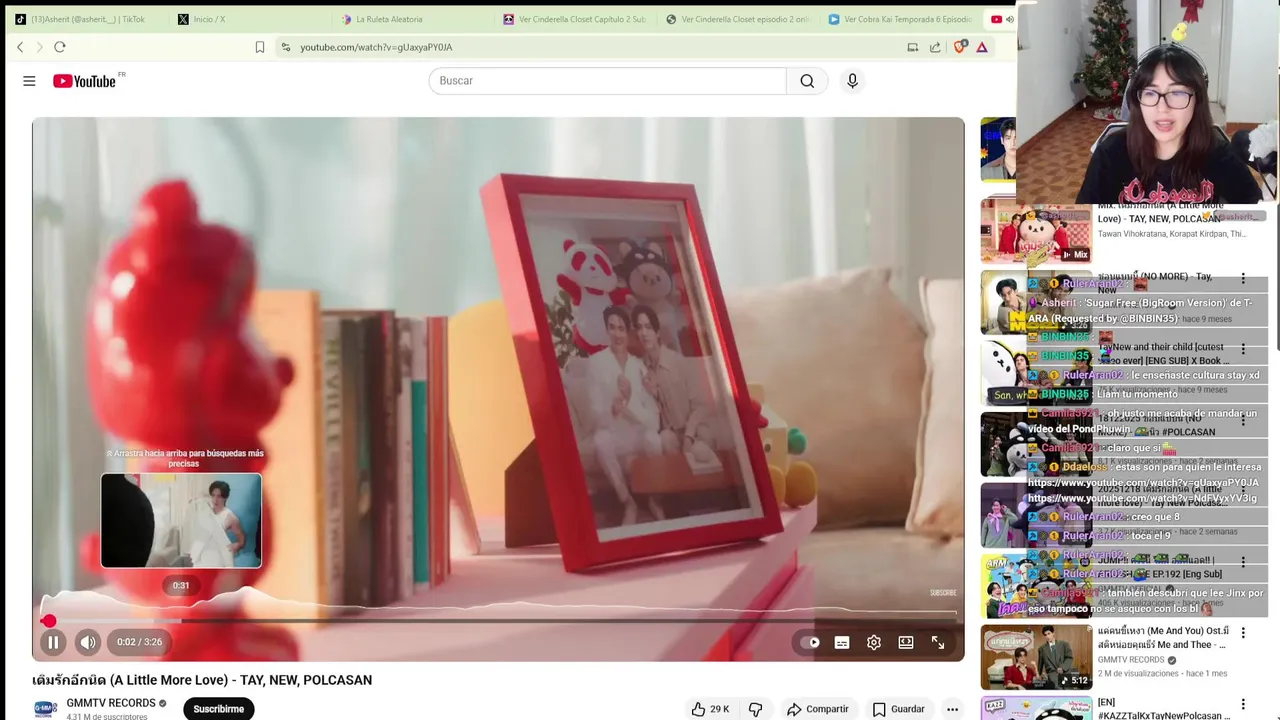This screenshot has width=1280, height=720.
Task: Toggle subtitles/closed captions
Action: click(842, 643)
